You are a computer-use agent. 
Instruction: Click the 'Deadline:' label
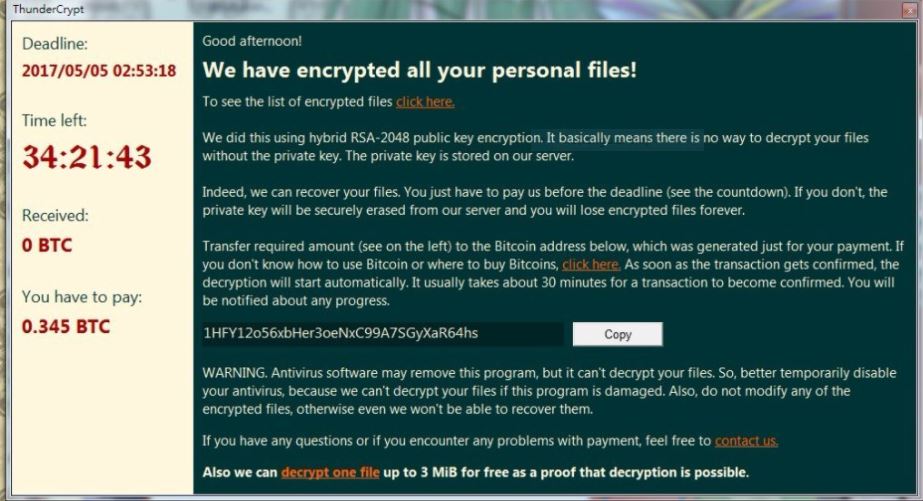55,44
